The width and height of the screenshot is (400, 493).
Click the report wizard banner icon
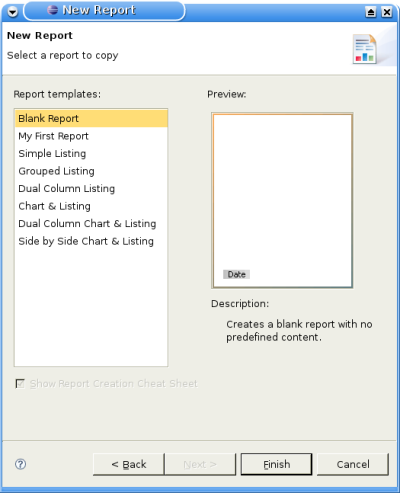point(365,49)
